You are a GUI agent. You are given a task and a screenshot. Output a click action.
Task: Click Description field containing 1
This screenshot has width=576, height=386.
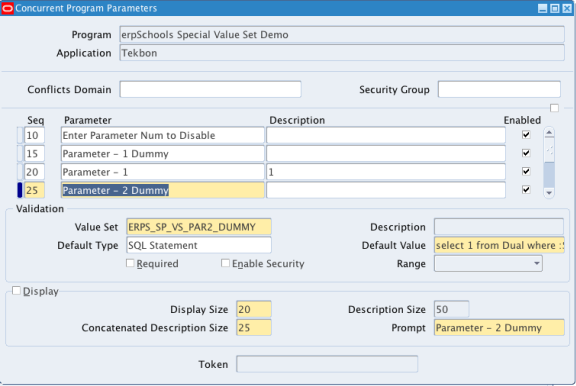coord(386,172)
